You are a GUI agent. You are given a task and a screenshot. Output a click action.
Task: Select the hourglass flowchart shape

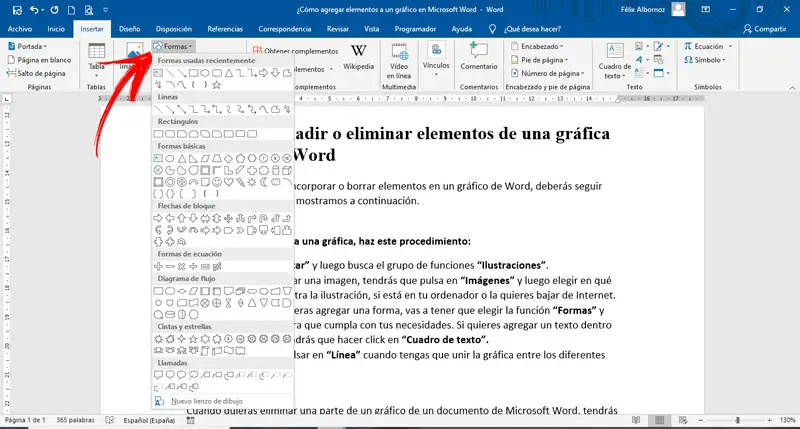(229, 302)
